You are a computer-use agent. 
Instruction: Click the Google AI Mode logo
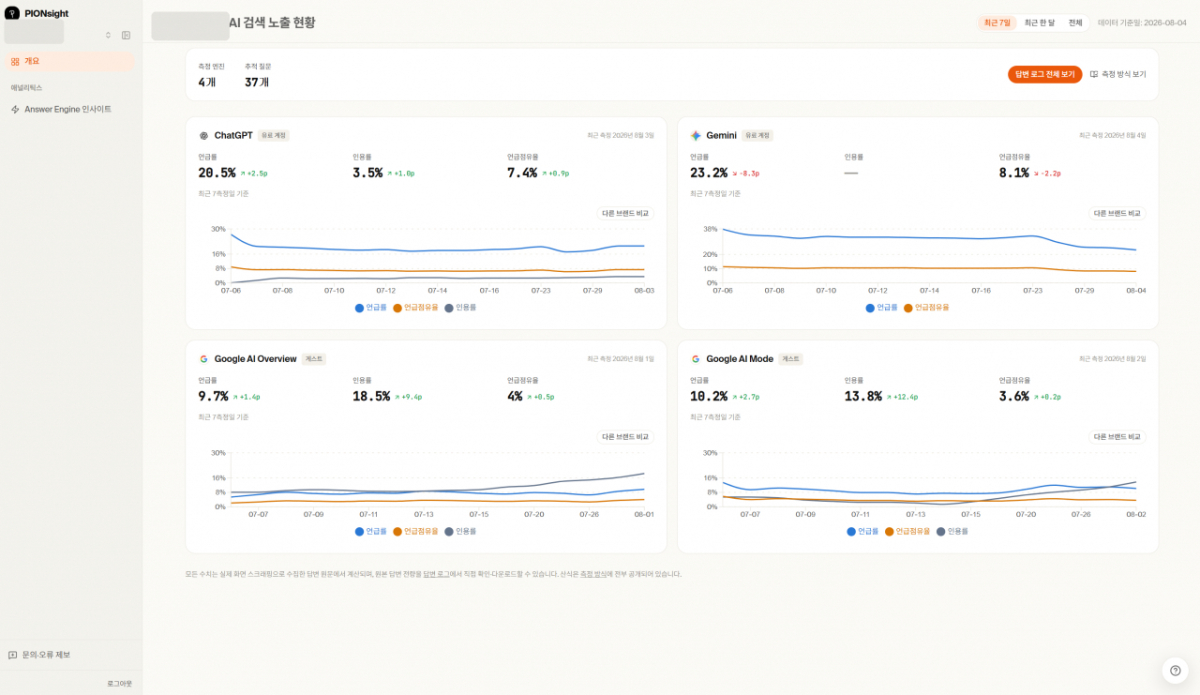click(x=696, y=359)
